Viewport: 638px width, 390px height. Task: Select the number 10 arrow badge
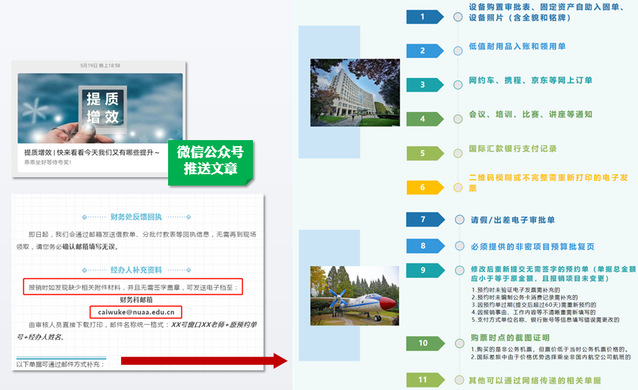425,343
